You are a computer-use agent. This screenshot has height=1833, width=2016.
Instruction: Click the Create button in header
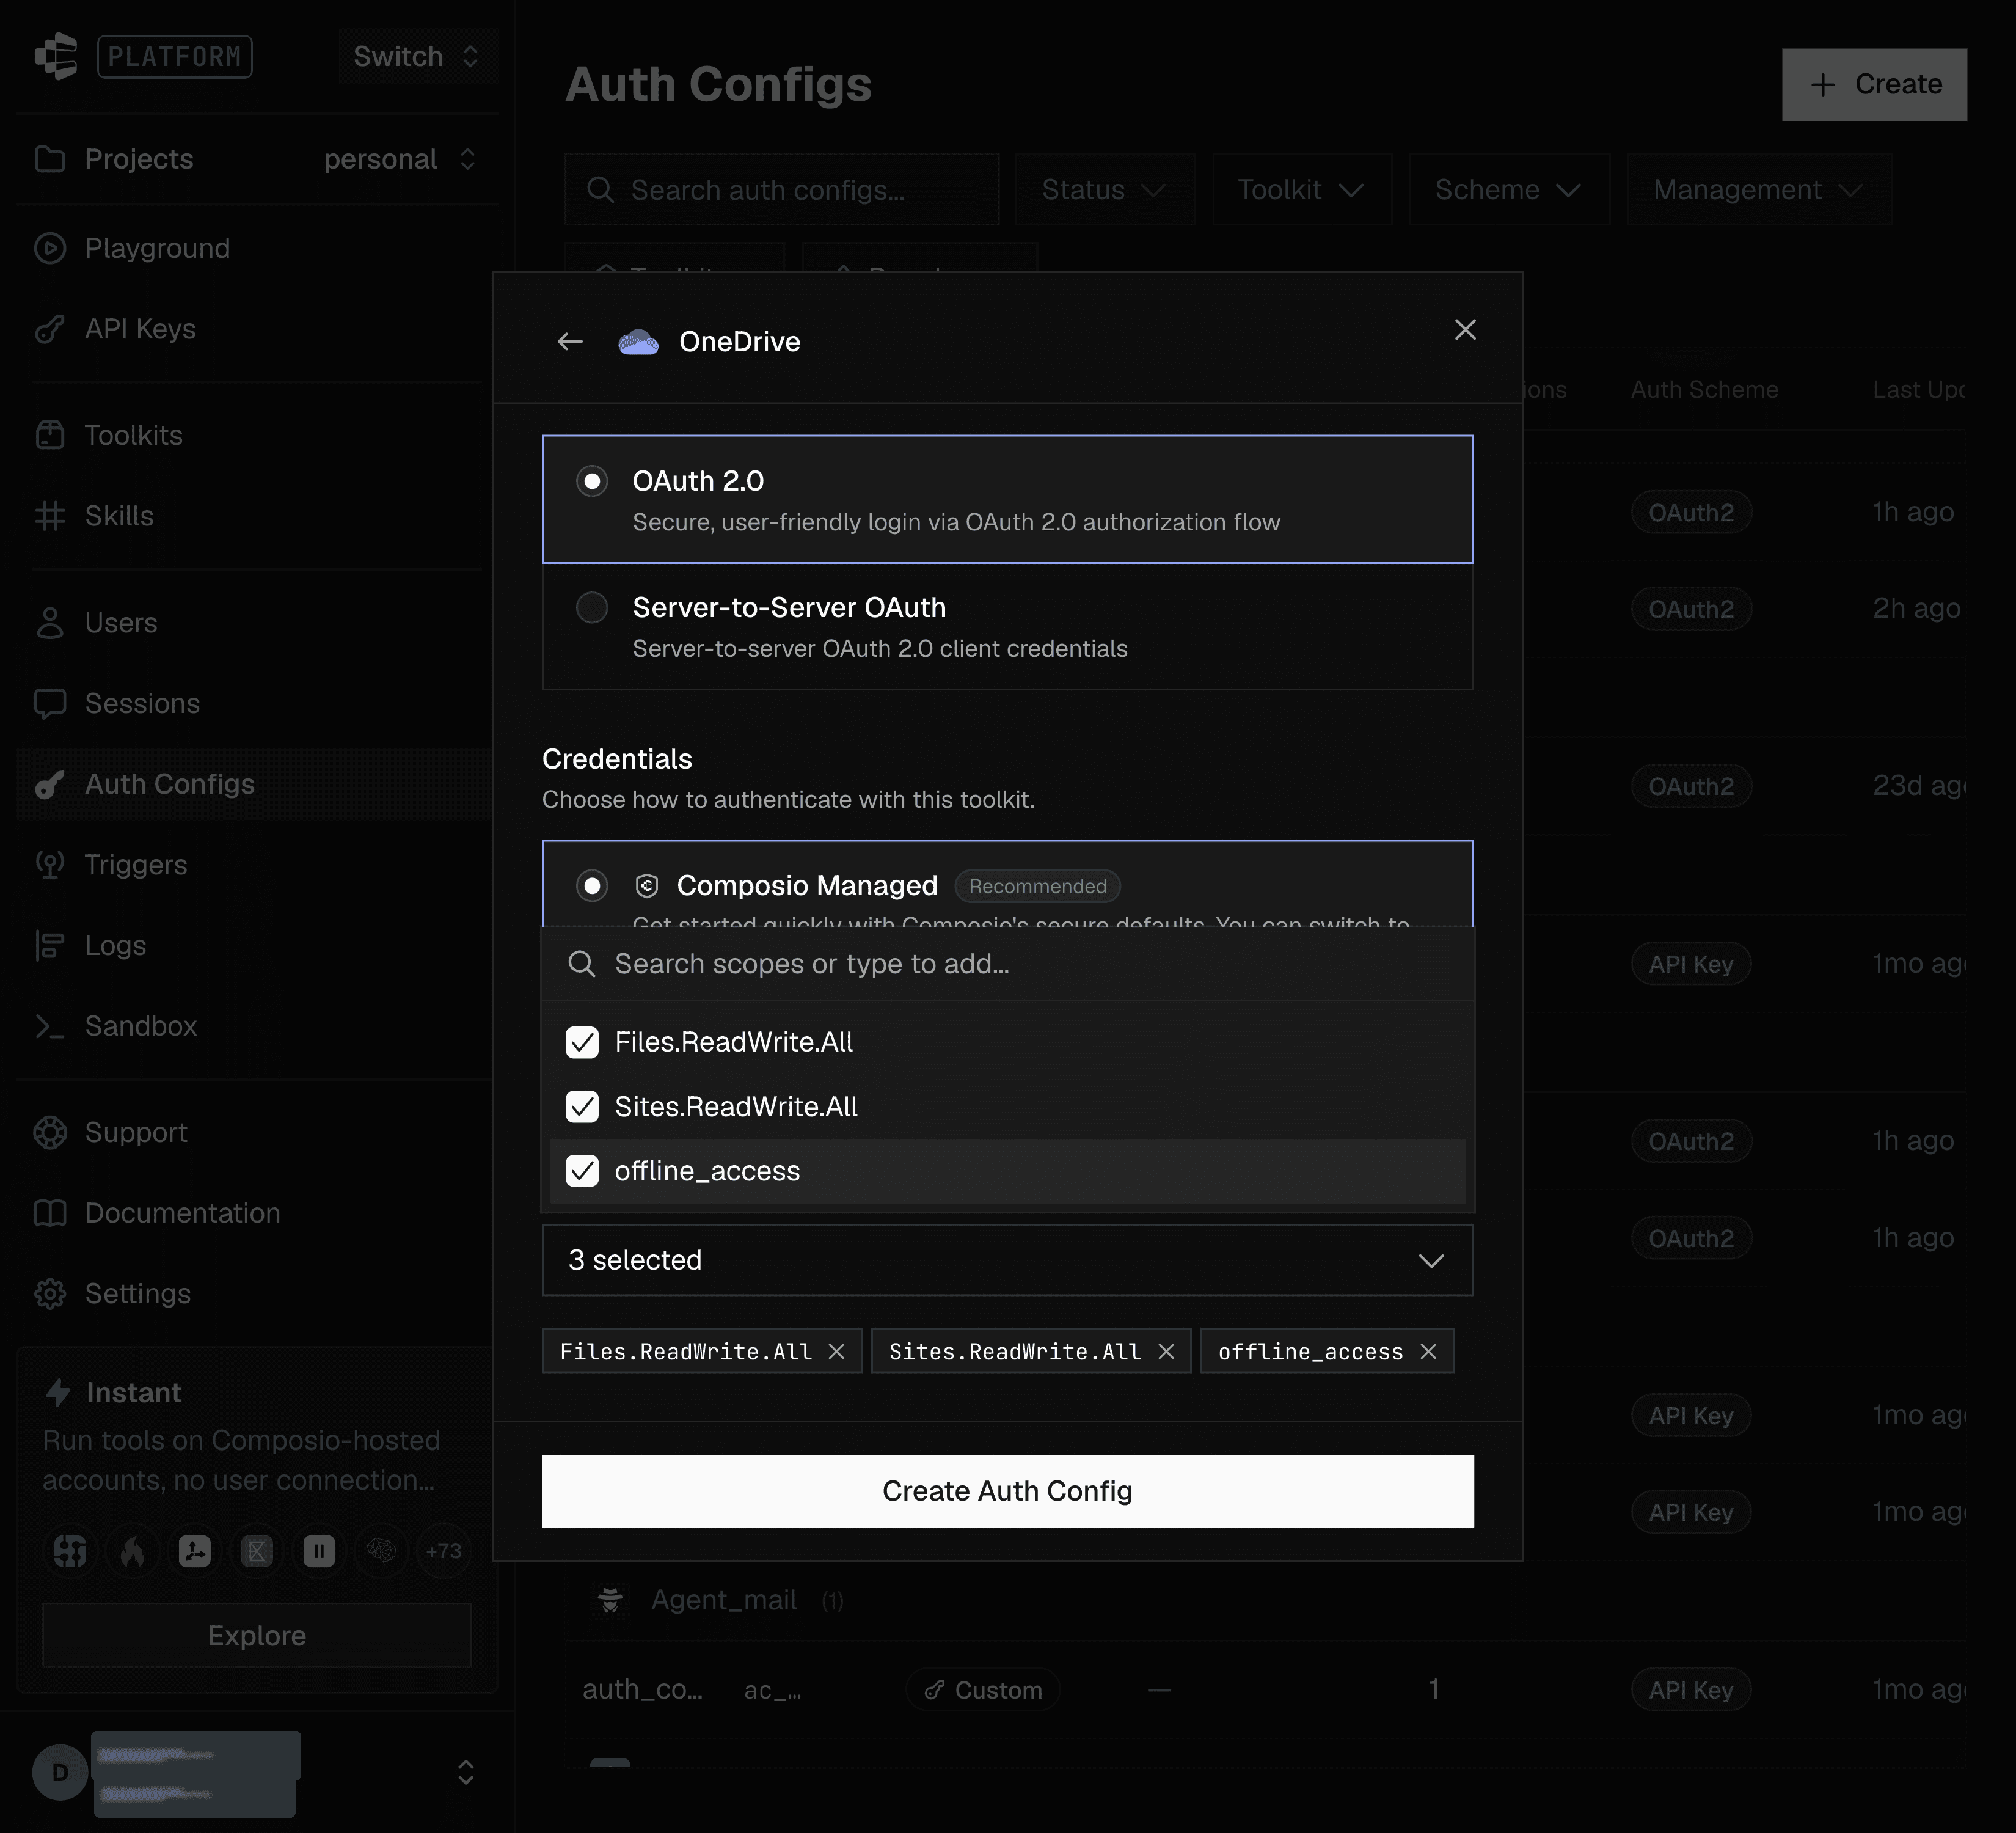click(1874, 84)
